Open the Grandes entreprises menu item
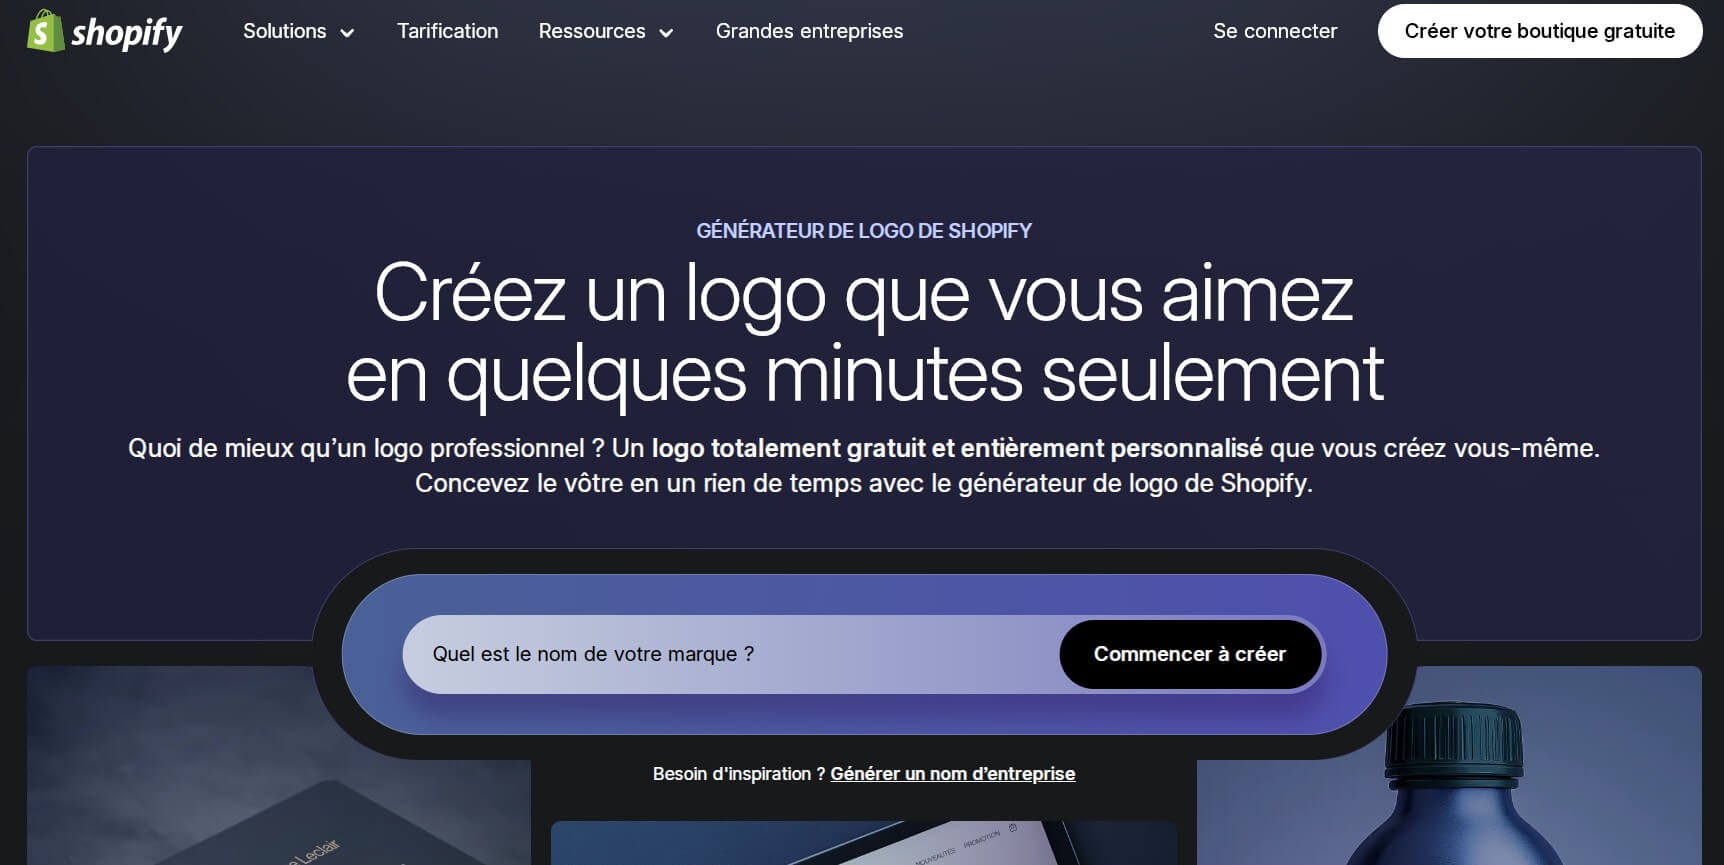Screen dimensions: 1724x865 coord(809,31)
